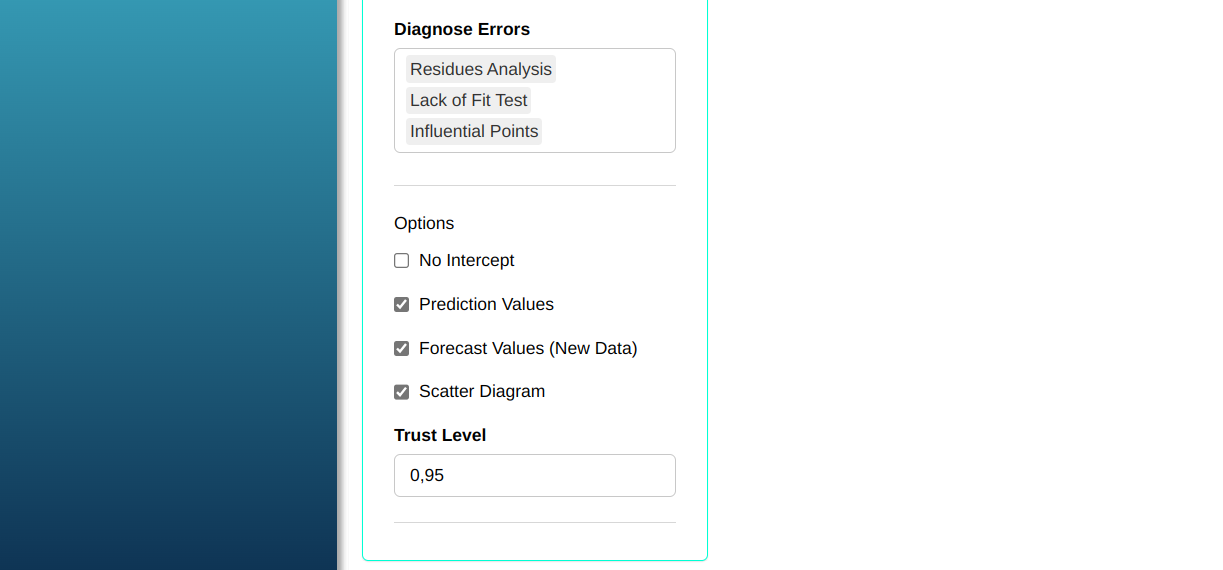Click the "Scatter Diagram" label text
This screenshot has height=570, width=1223.
click(482, 391)
